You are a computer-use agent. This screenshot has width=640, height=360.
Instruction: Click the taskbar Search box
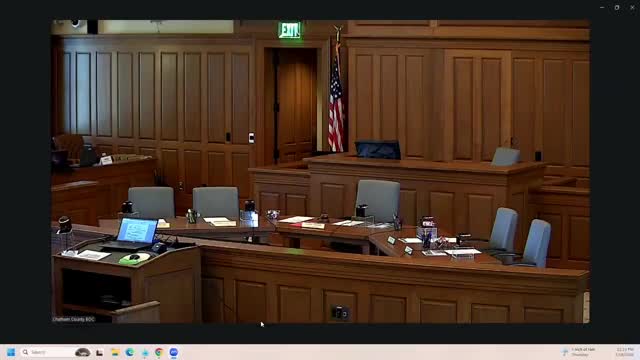[56, 352]
